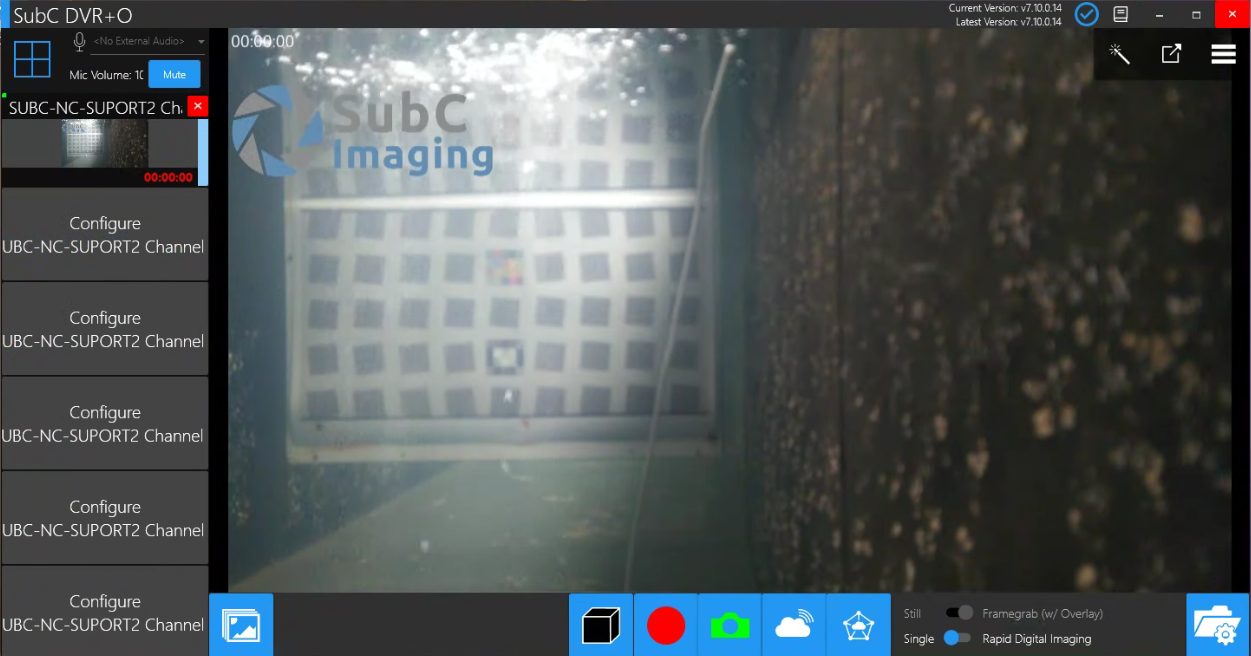
Task: Click the polygon network icon in bottom toolbar
Action: pos(858,625)
